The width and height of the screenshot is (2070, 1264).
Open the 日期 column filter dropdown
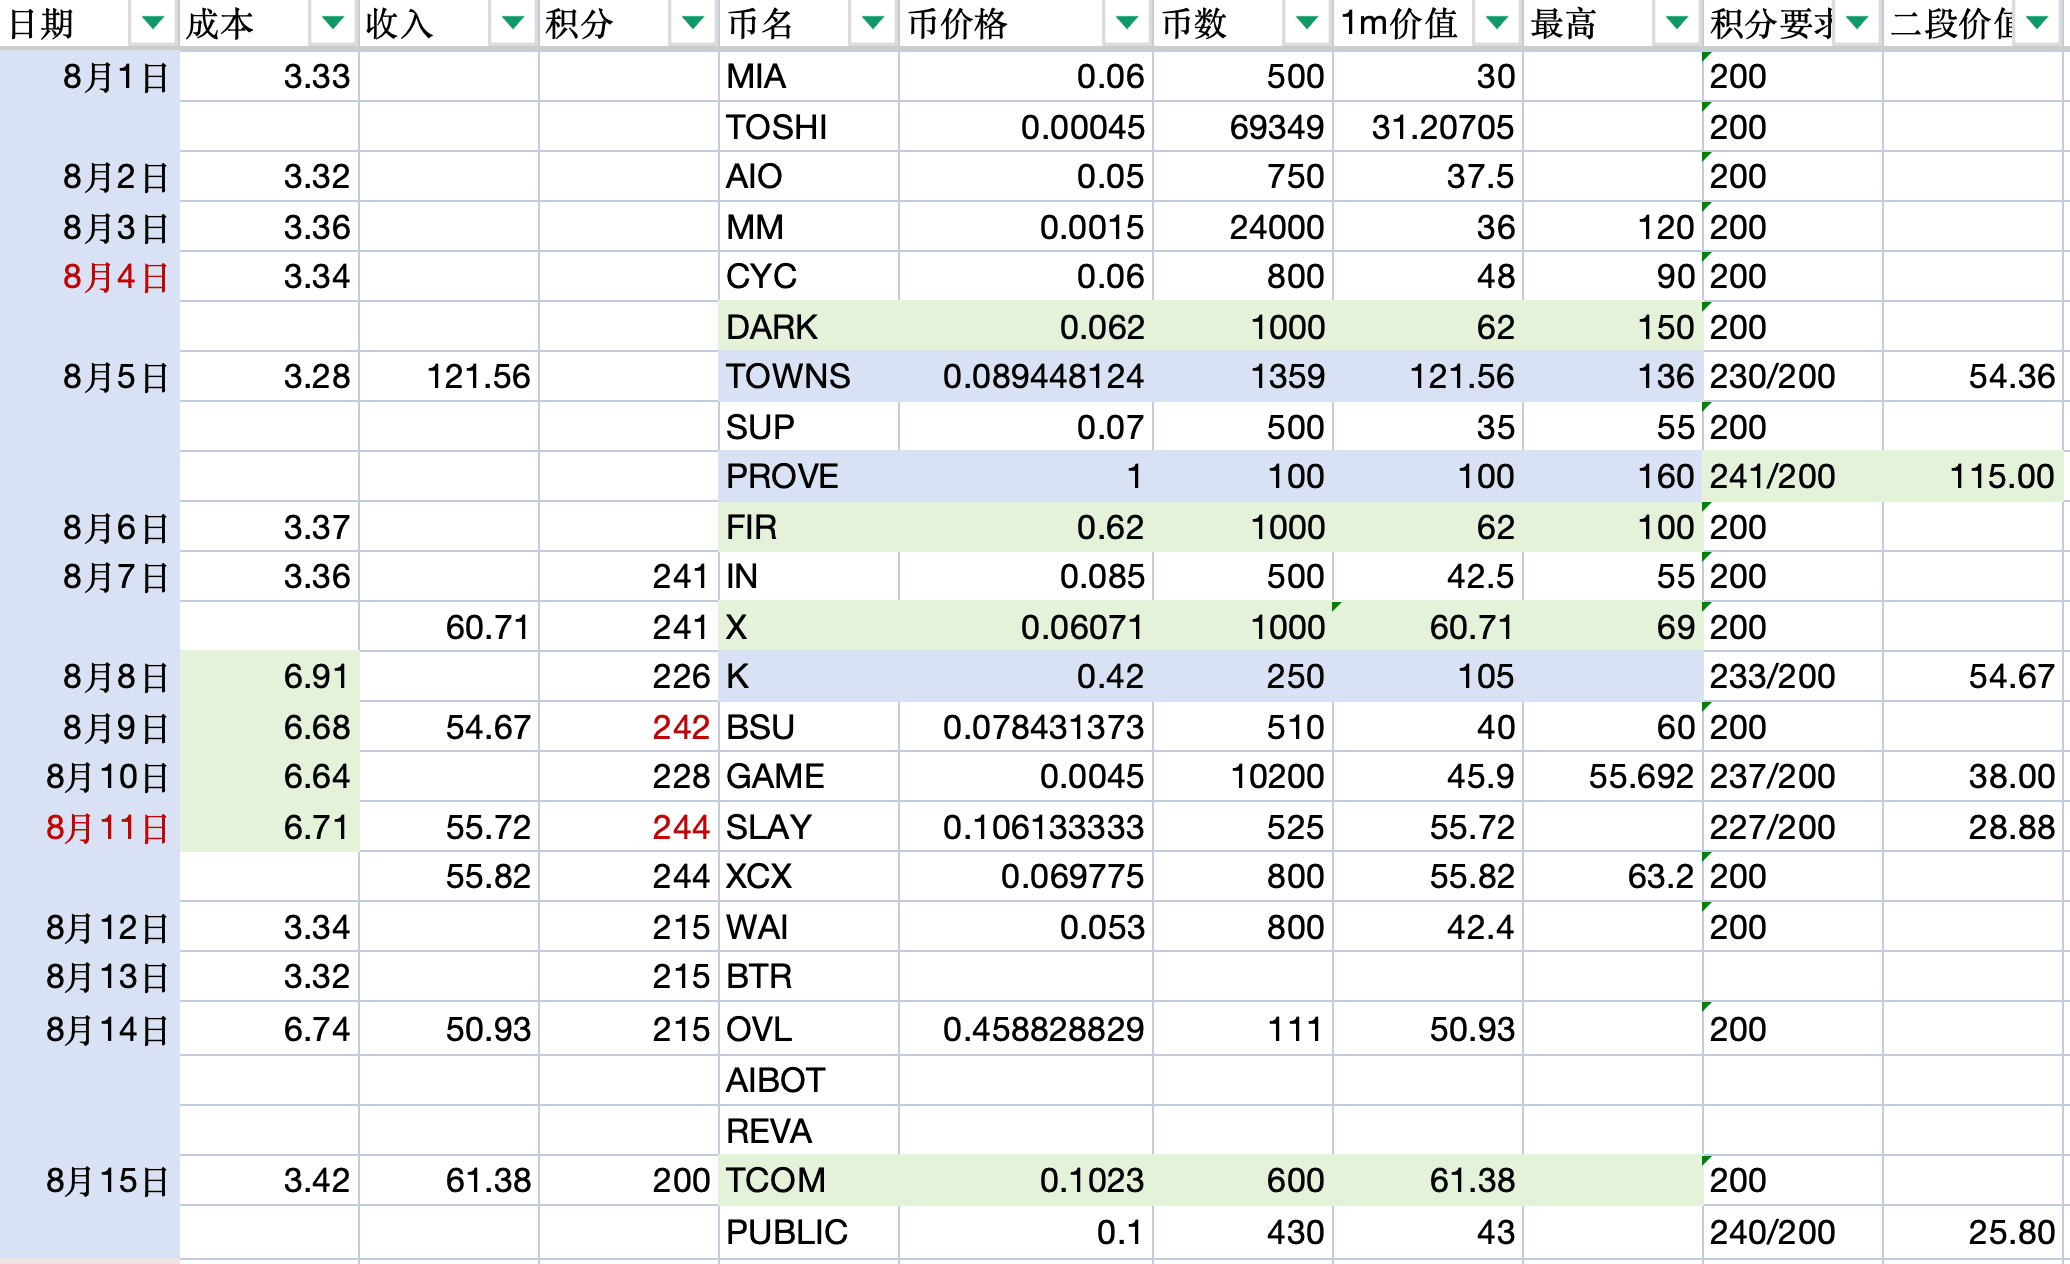pyautogui.click(x=152, y=23)
